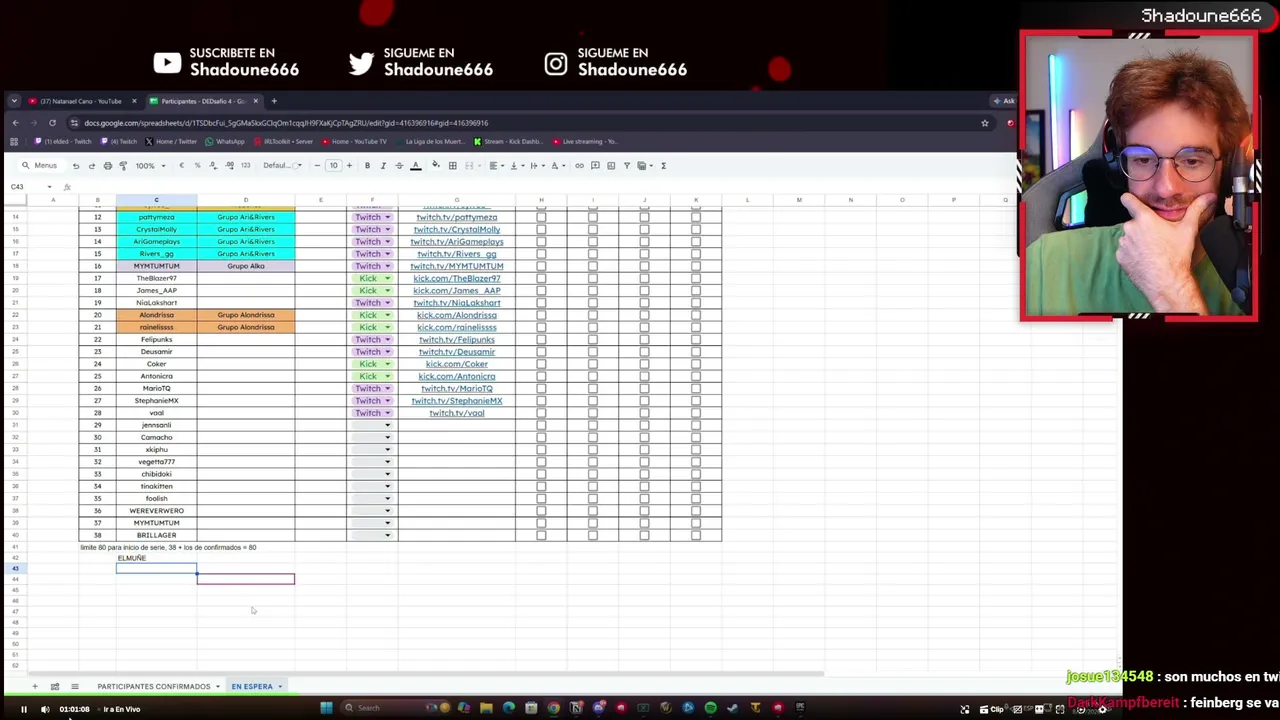Open the text color picker

(x=416, y=166)
